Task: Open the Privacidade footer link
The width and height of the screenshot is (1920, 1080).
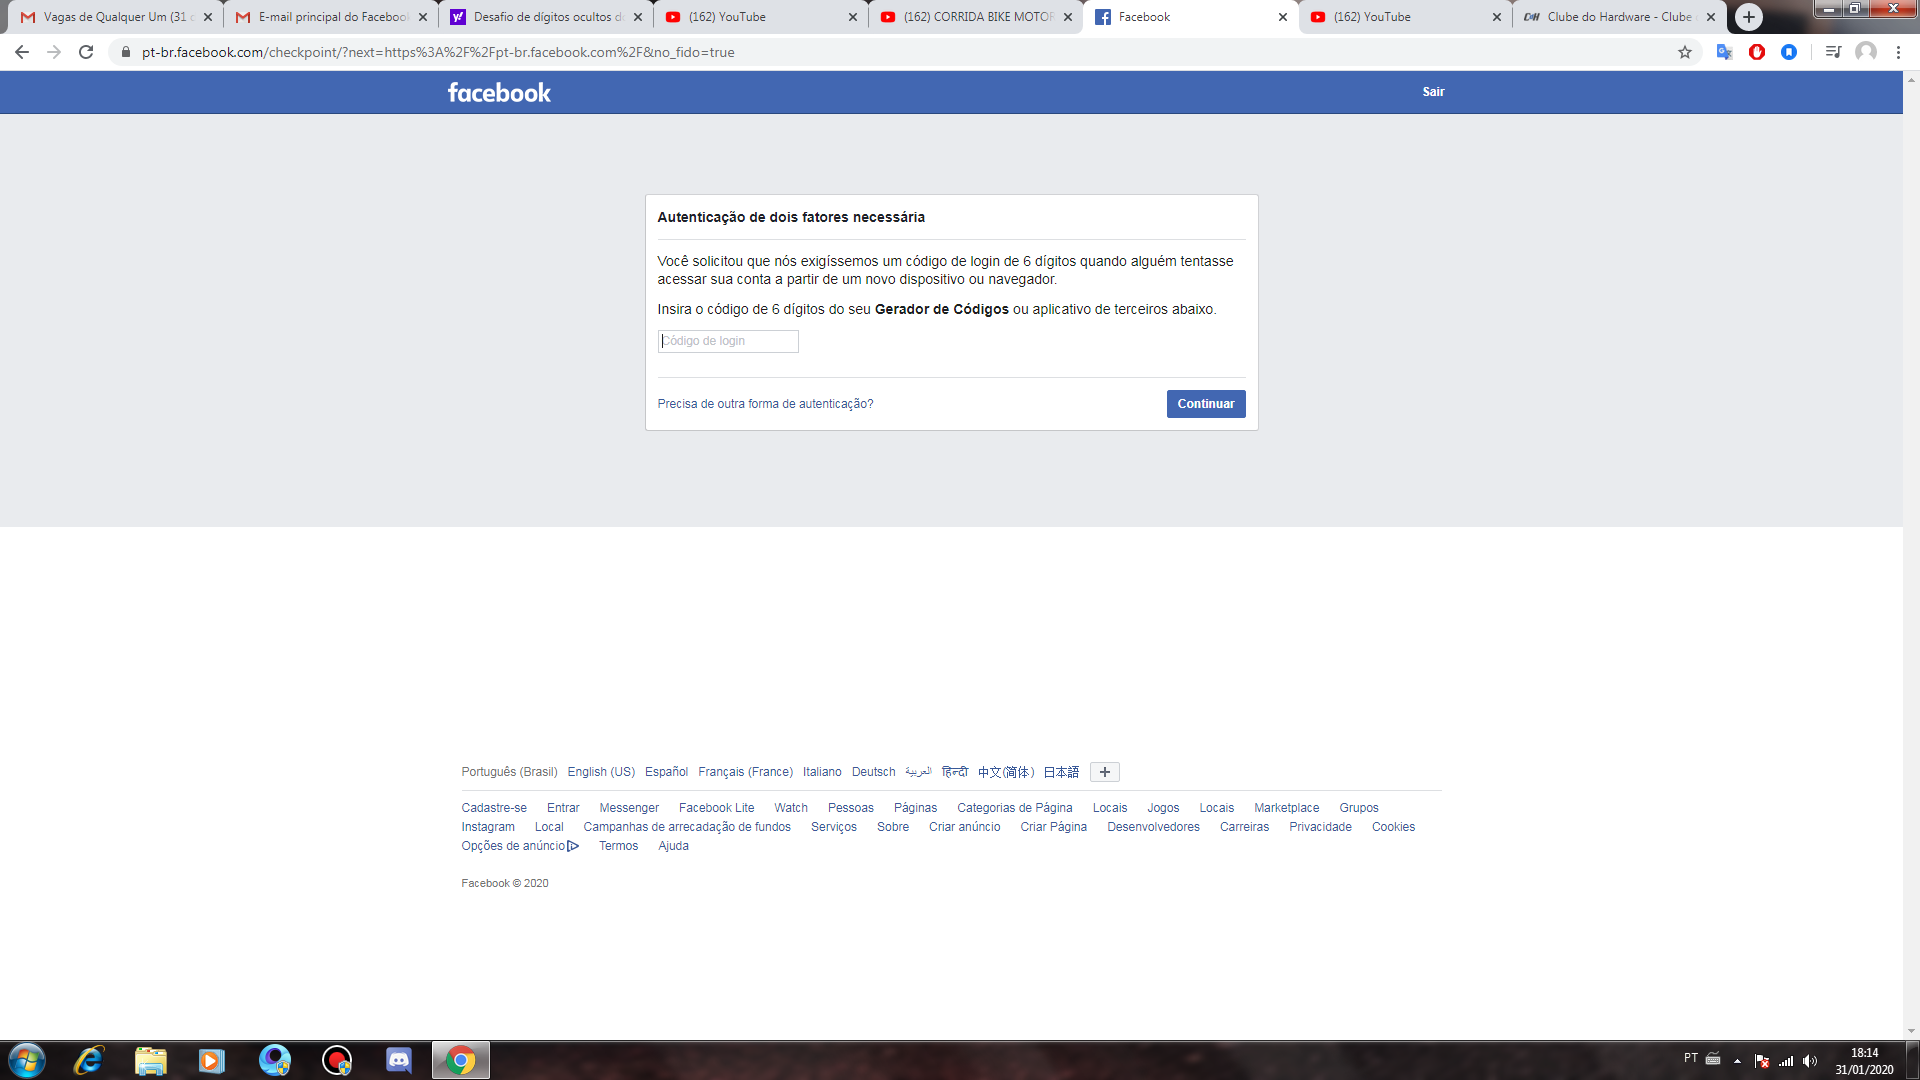Action: [1320, 827]
